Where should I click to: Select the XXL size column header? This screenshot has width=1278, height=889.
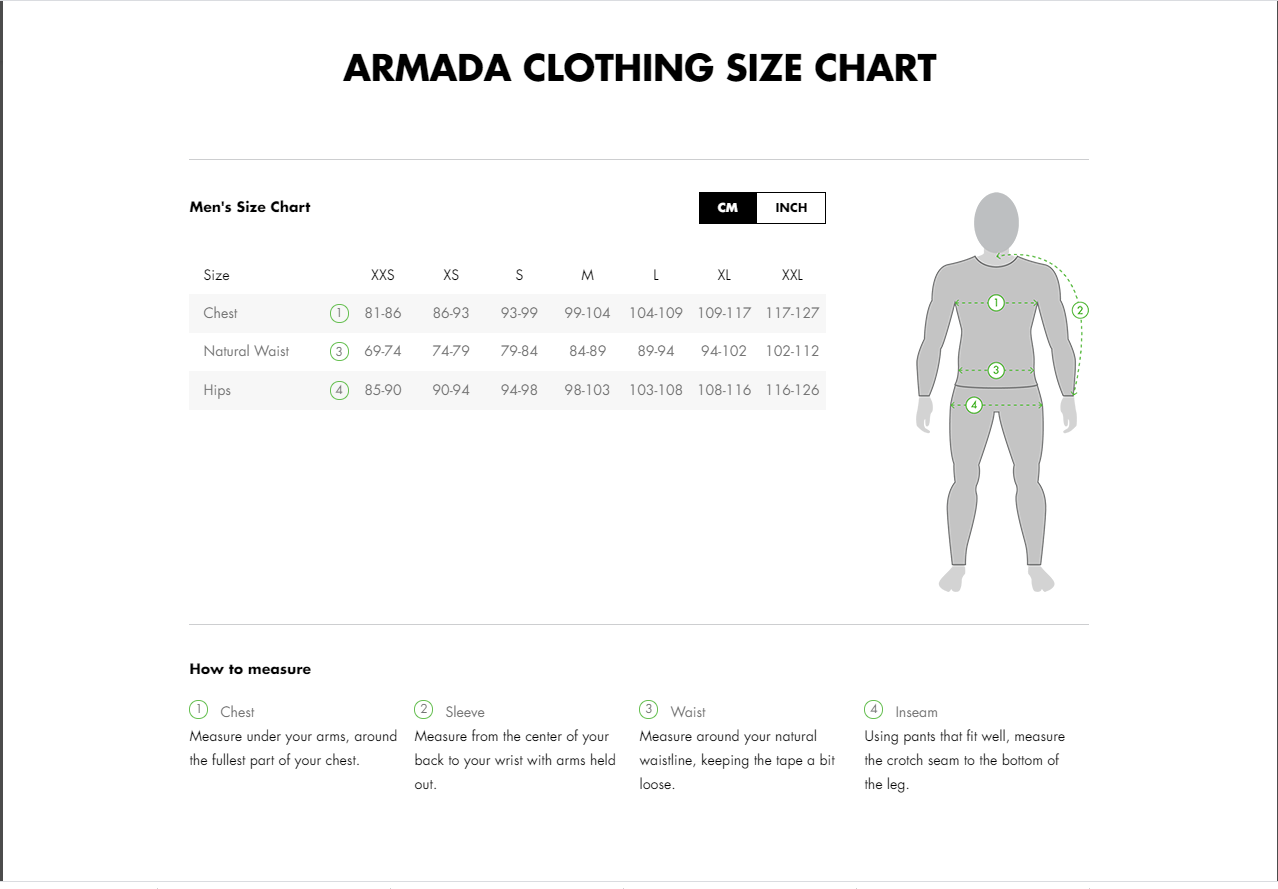click(792, 275)
